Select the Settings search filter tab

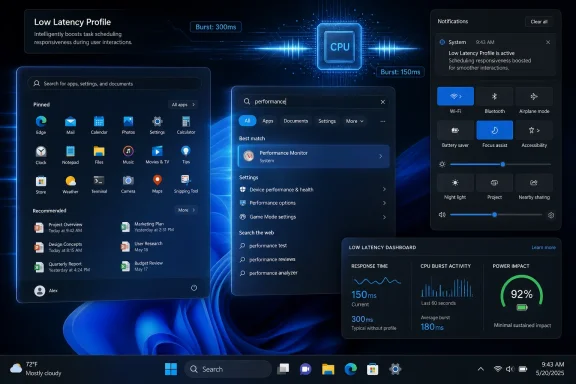pos(327,121)
